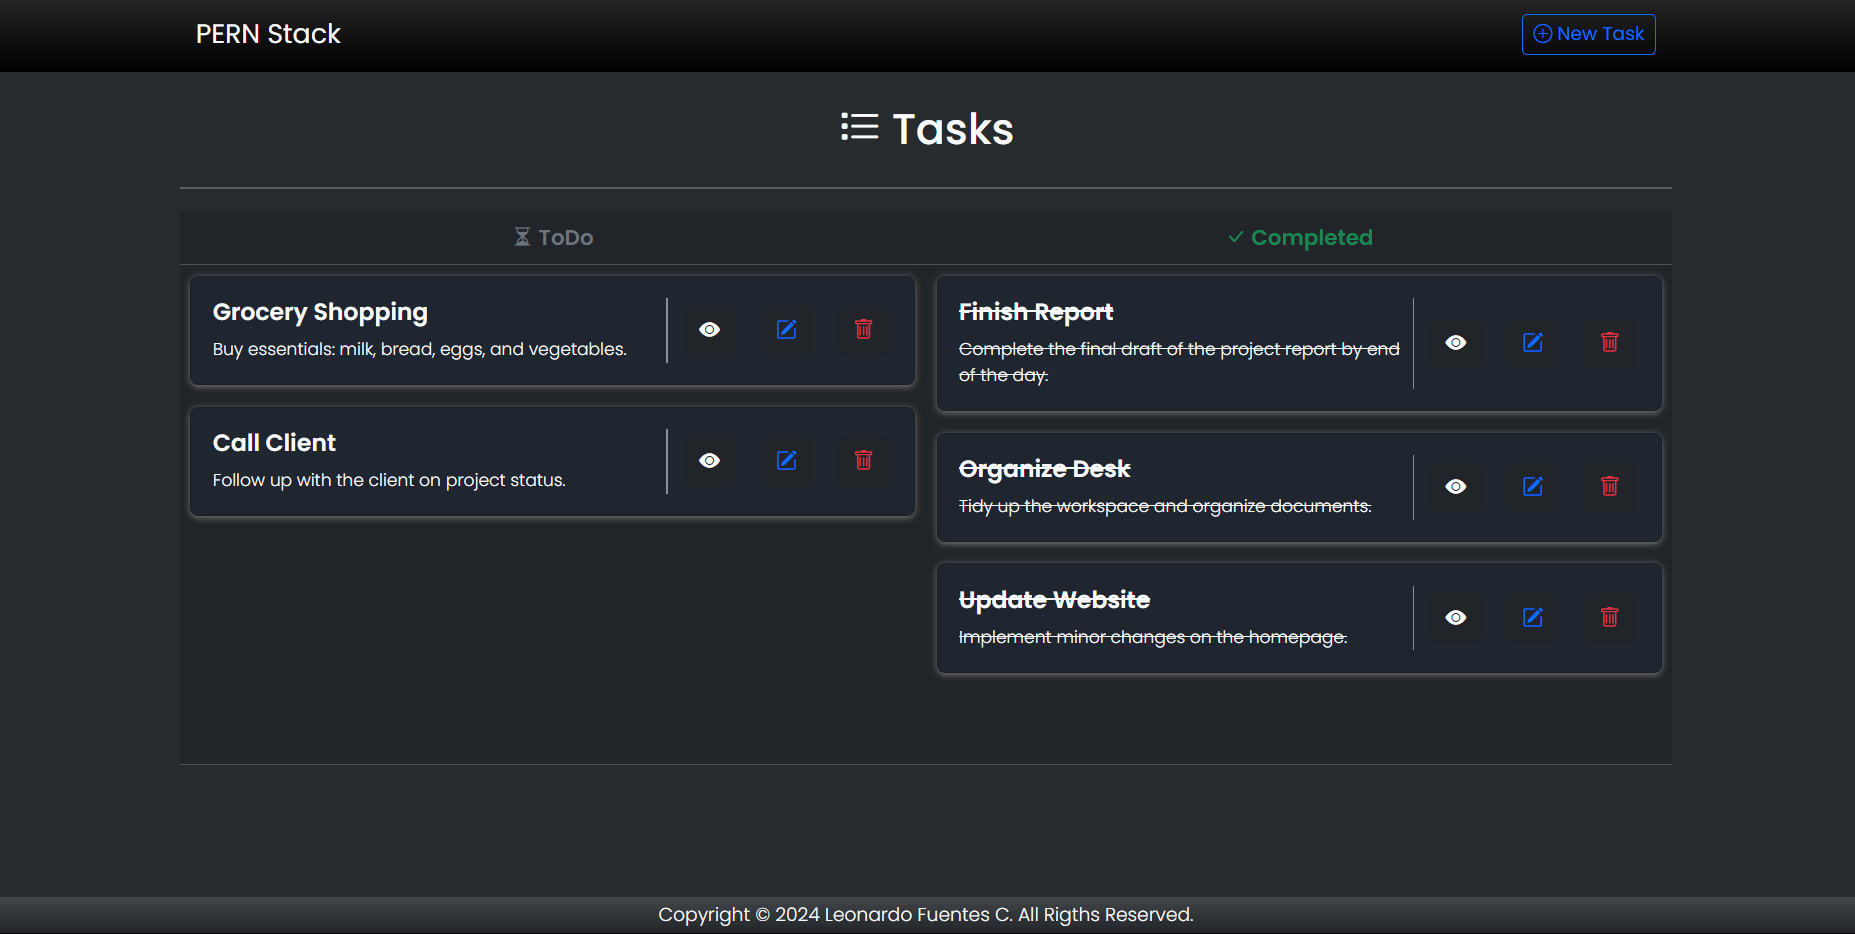The height and width of the screenshot is (934, 1855).
Task: Edit the Update Website task
Action: 1533,618
